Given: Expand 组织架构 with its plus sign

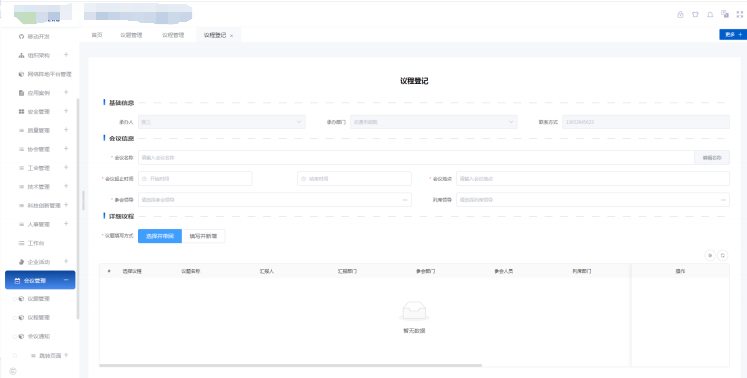Looking at the screenshot, I should click(x=66, y=55).
